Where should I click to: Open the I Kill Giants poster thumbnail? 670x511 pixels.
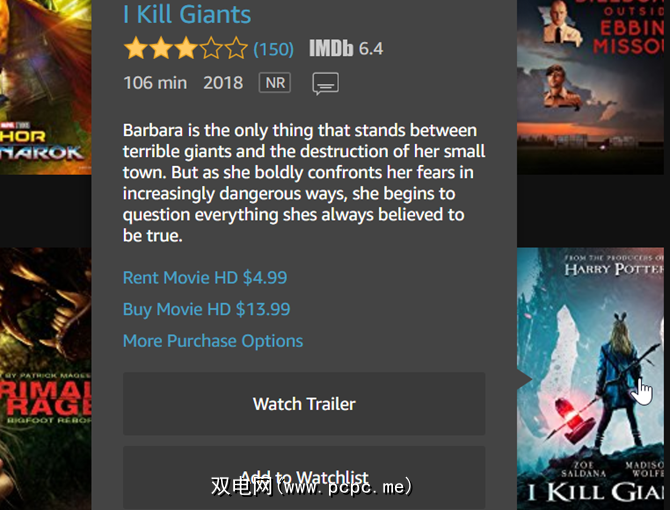591,379
